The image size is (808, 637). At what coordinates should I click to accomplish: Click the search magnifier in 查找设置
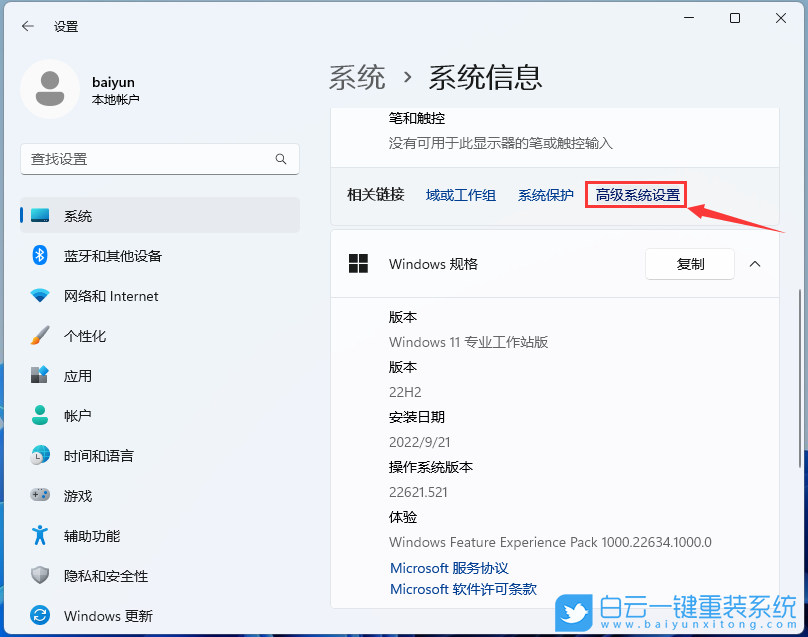coord(281,159)
